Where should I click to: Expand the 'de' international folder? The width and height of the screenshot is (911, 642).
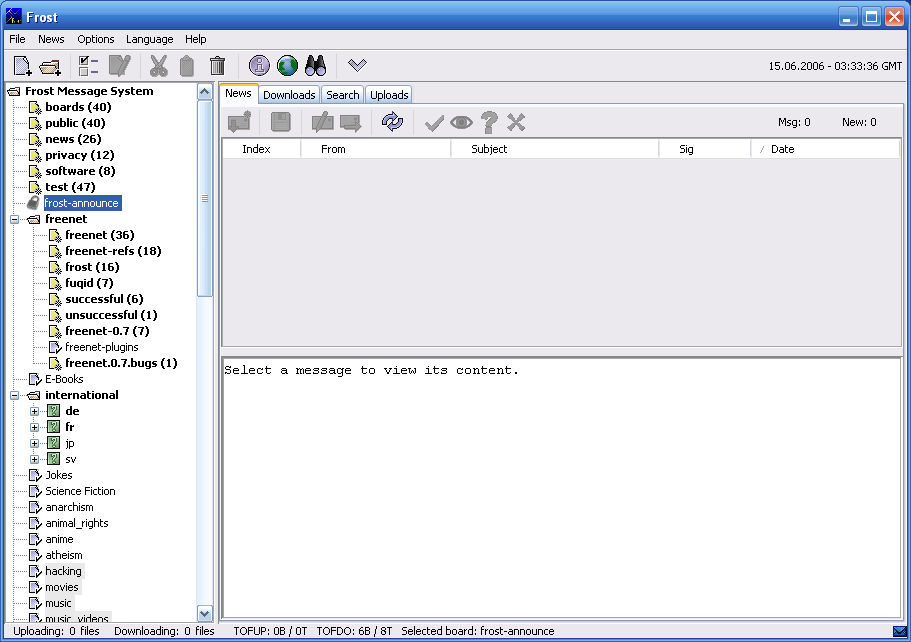click(x=35, y=411)
